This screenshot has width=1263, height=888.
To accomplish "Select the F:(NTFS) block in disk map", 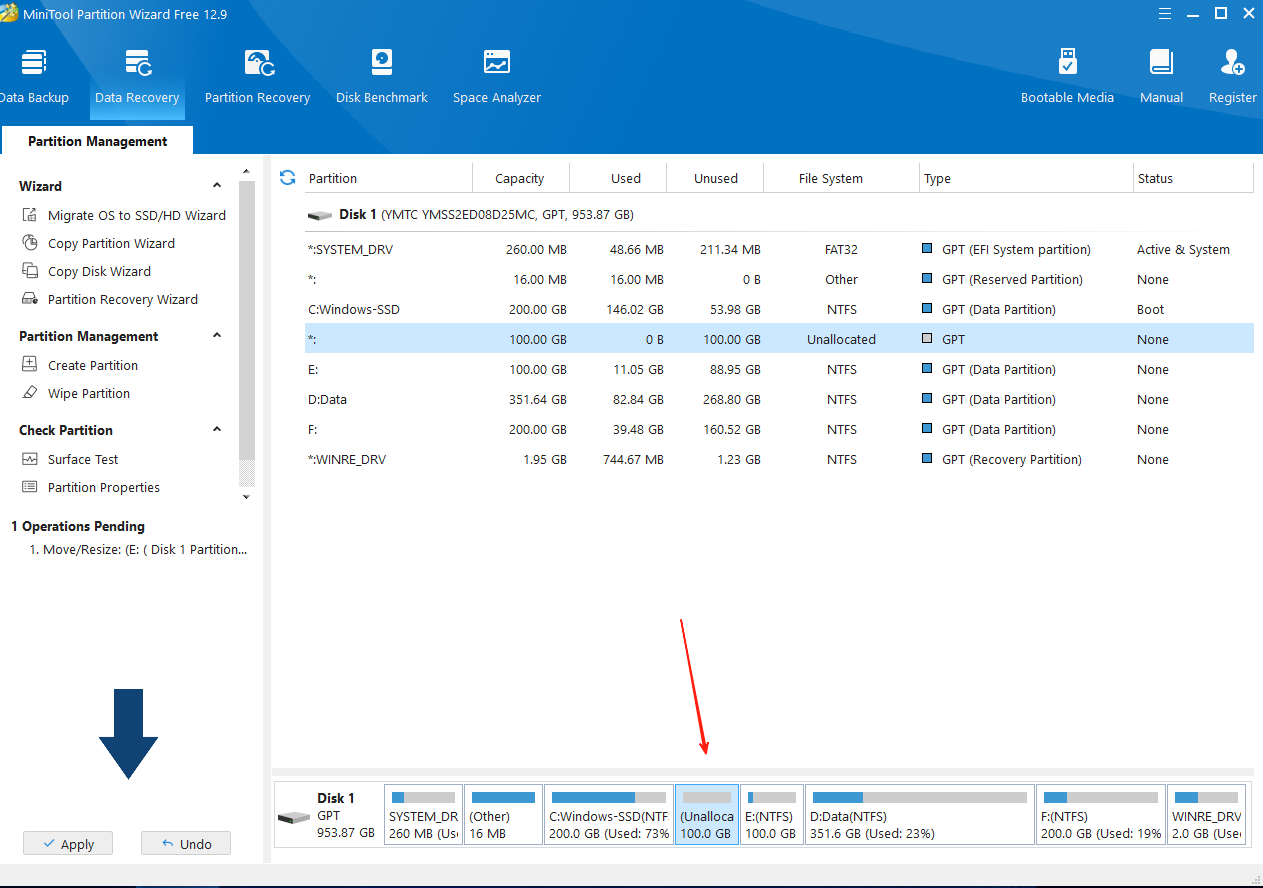I will point(1101,815).
